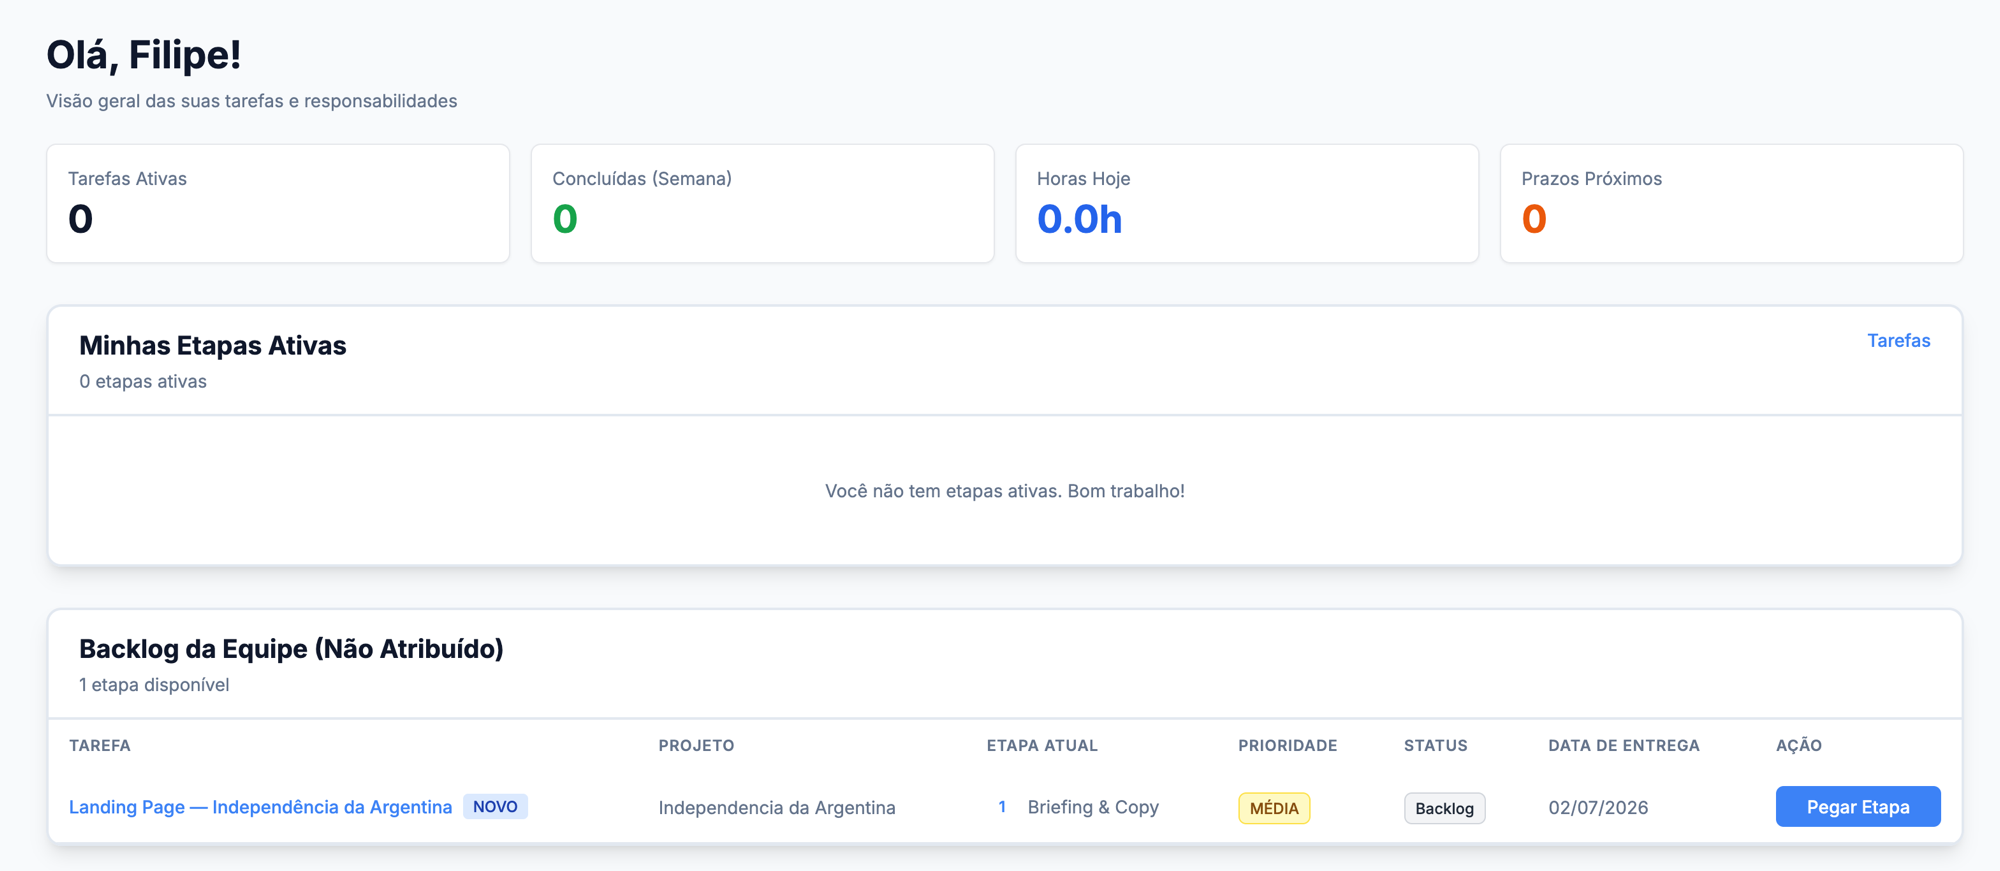Select the Prazos Próximos card

click(x=1731, y=204)
